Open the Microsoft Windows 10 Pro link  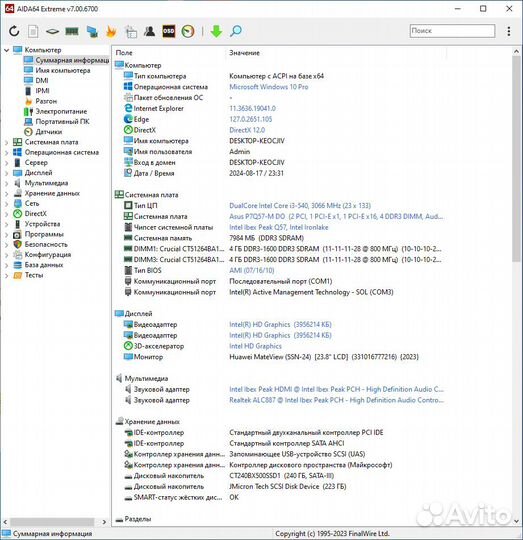[x=269, y=87]
